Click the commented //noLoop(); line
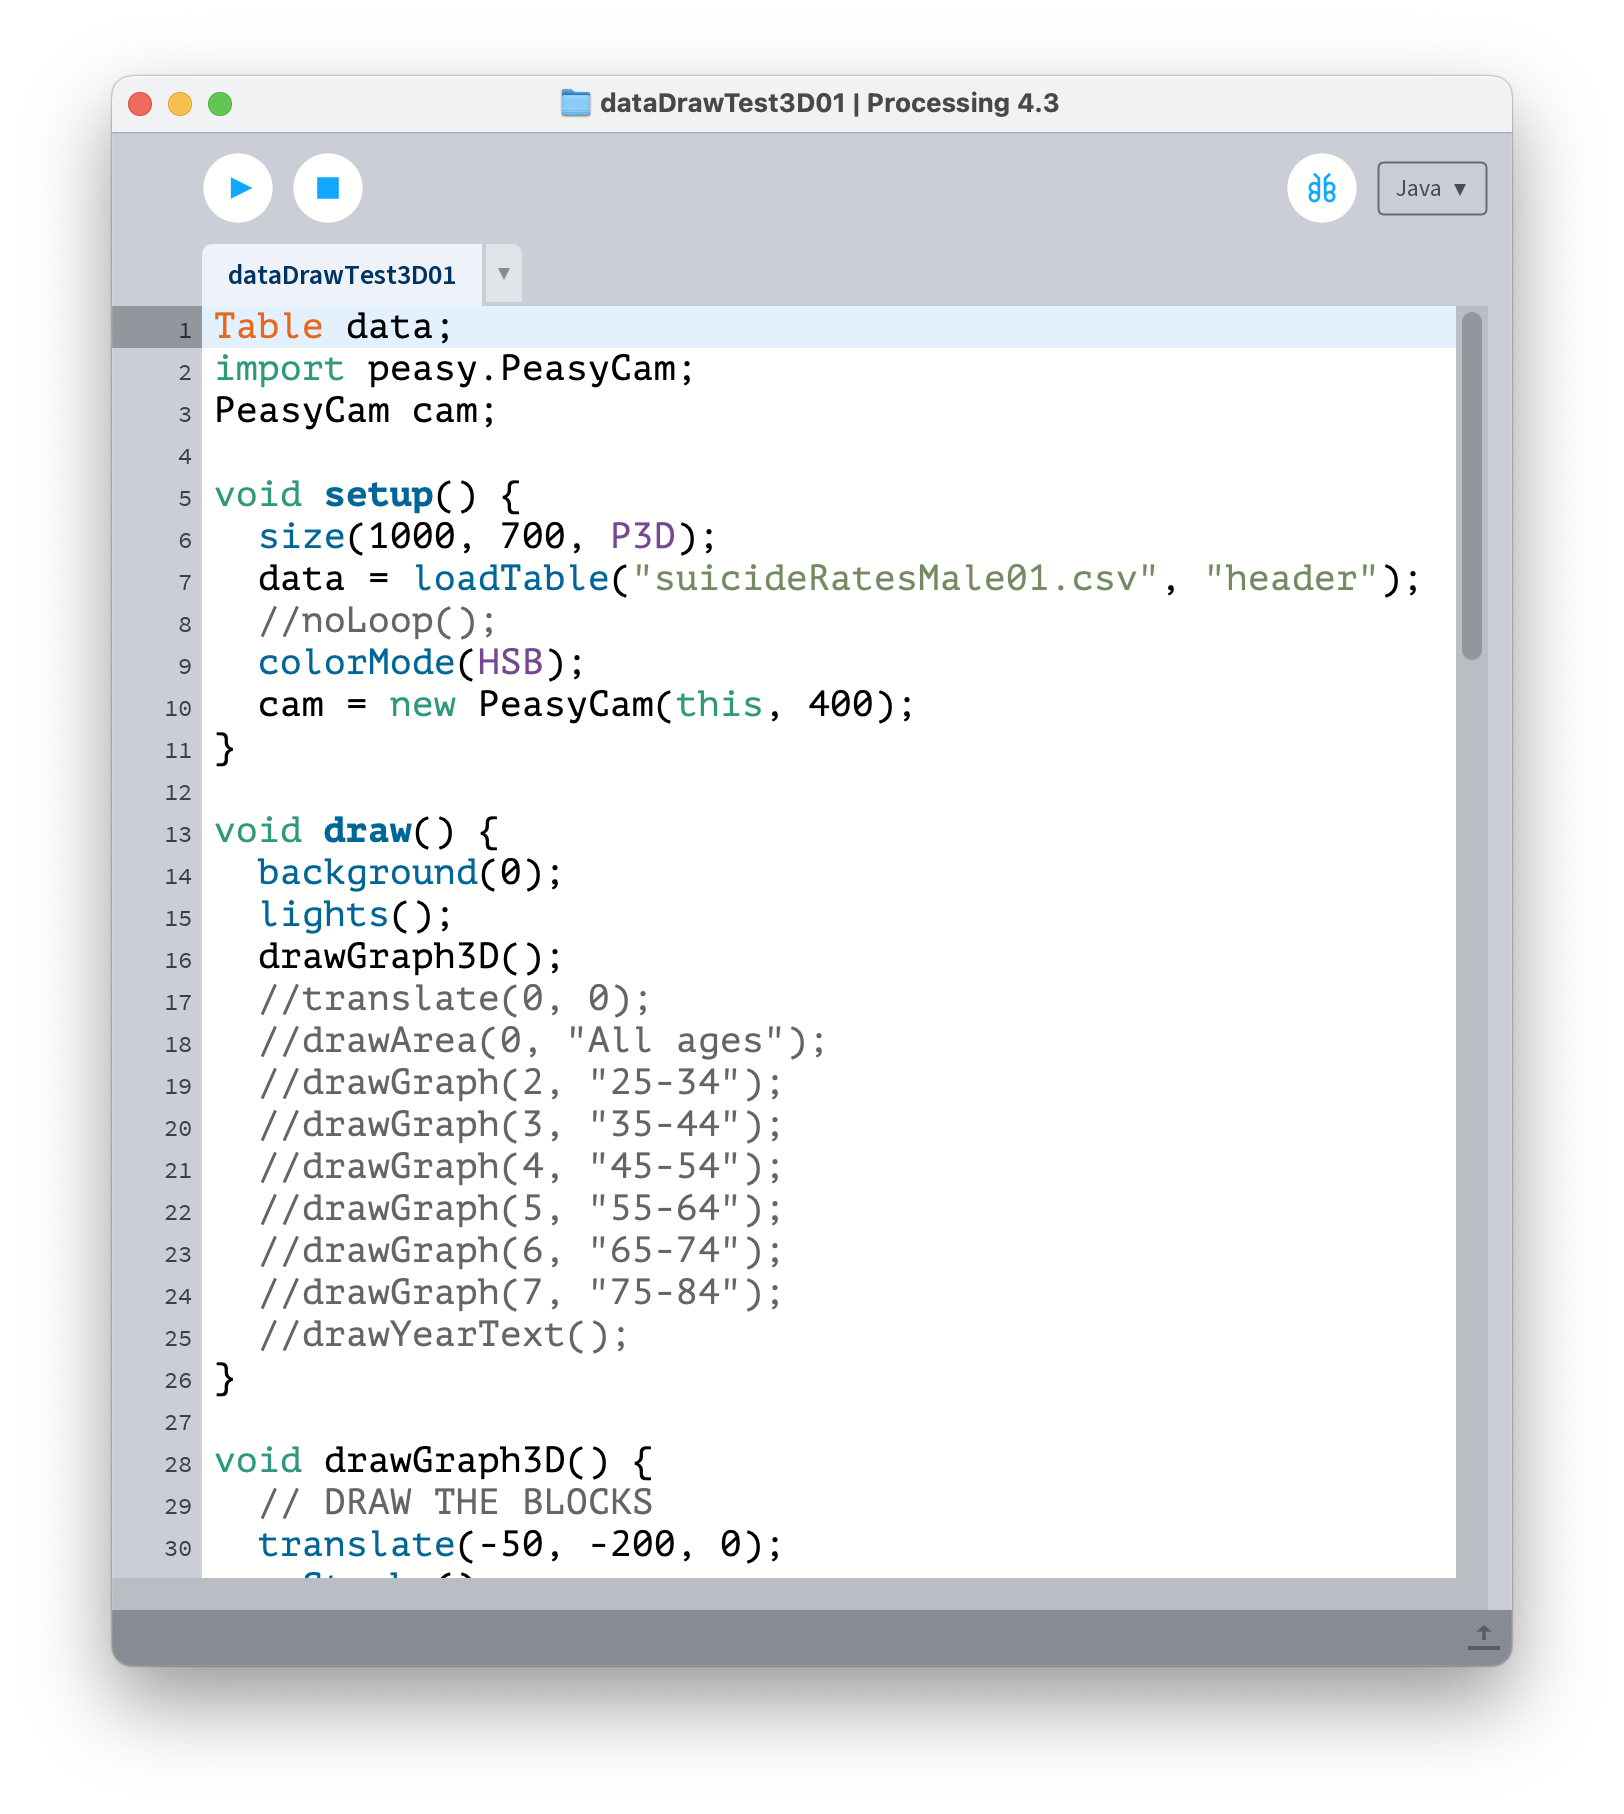The height and width of the screenshot is (1814, 1624). click(377, 621)
